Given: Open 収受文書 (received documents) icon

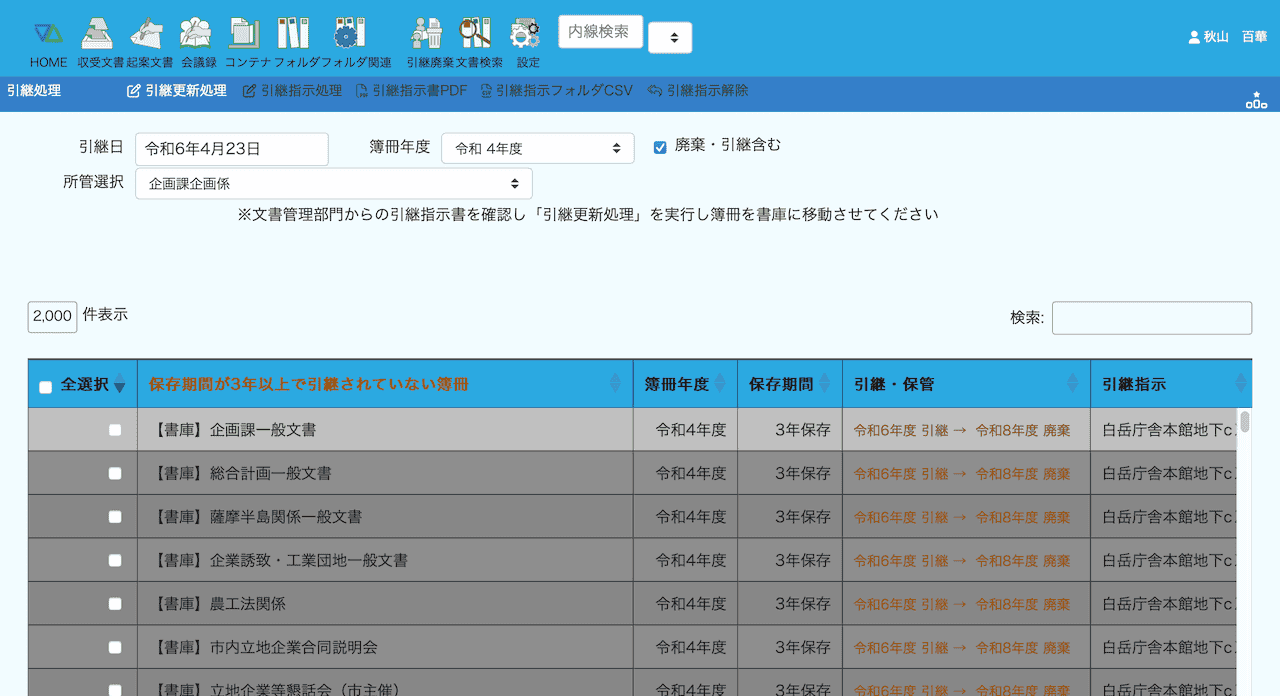Looking at the screenshot, I should click(x=97, y=34).
